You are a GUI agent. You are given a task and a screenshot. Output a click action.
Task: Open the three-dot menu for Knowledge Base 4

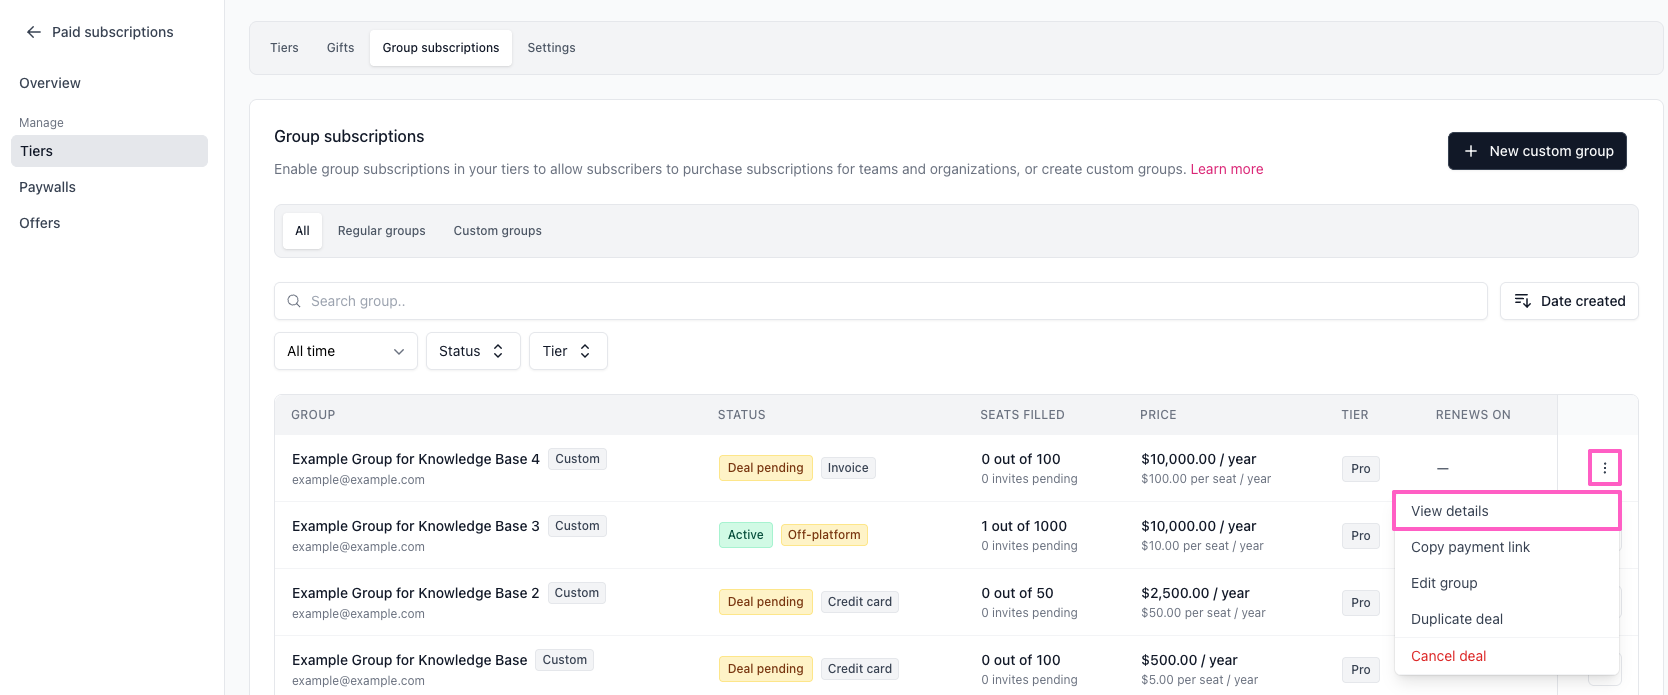point(1605,468)
